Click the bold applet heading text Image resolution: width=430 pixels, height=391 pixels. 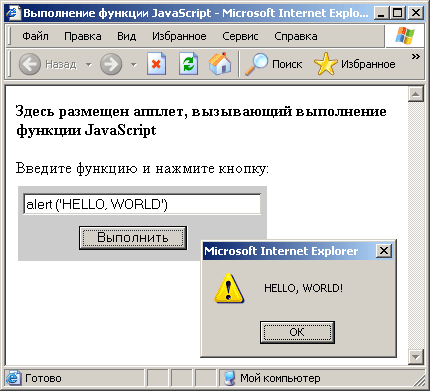point(201,121)
